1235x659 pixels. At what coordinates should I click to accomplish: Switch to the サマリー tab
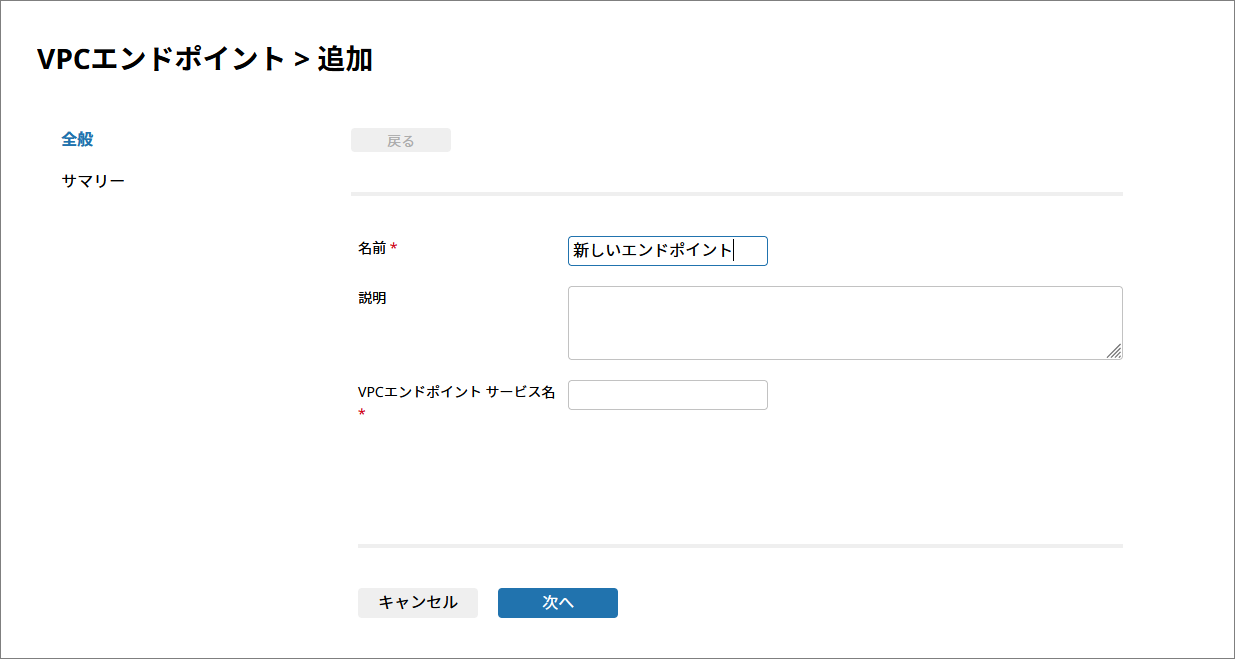click(x=93, y=181)
